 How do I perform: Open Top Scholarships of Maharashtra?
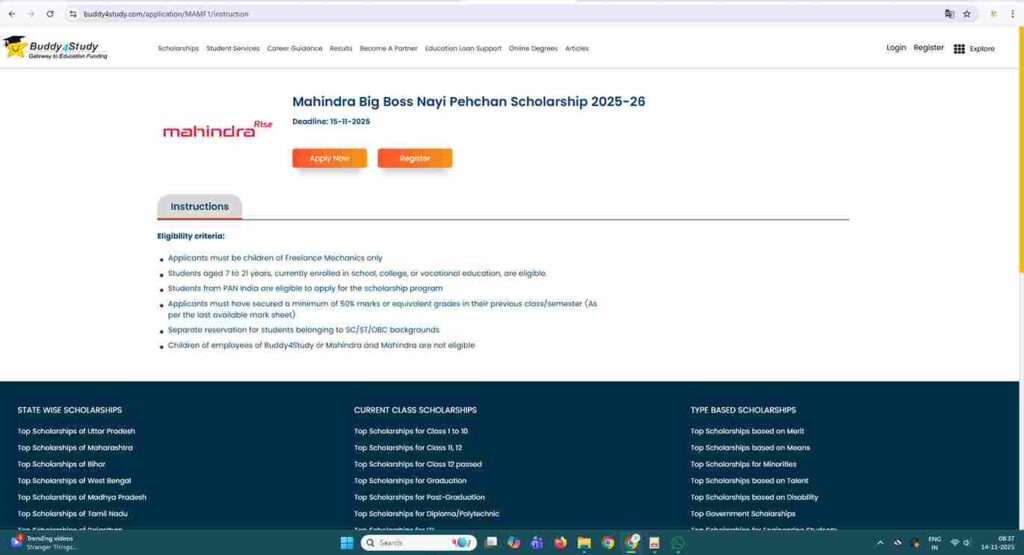pos(75,447)
